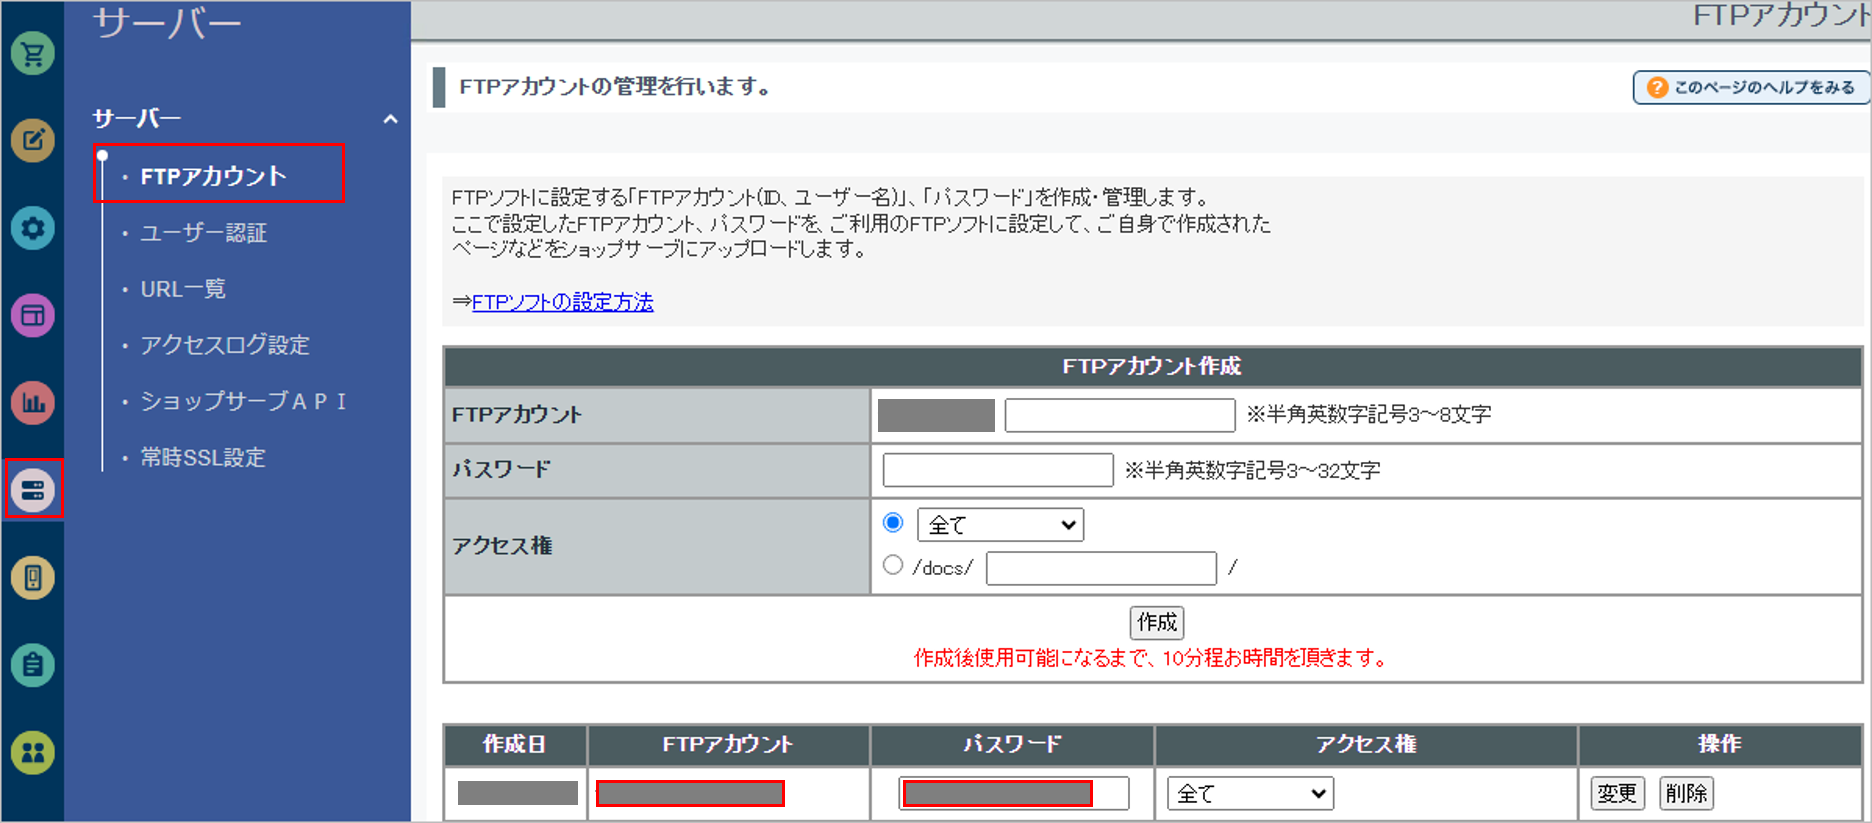This screenshot has height=823, width=1872.
Task: Click このページのヘルプをみる help button
Action: [x=1751, y=88]
